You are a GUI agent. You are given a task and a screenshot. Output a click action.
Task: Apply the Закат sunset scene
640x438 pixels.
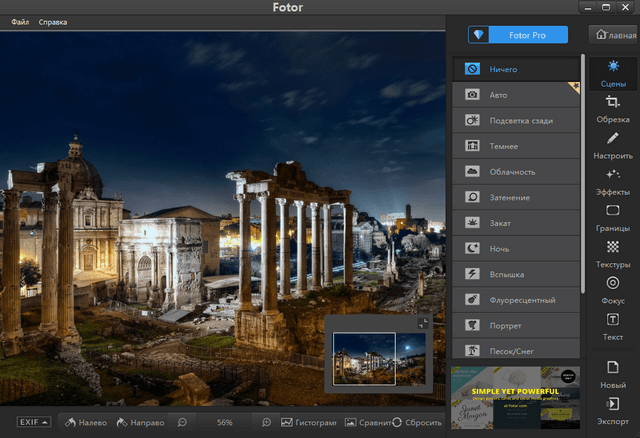pos(516,223)
